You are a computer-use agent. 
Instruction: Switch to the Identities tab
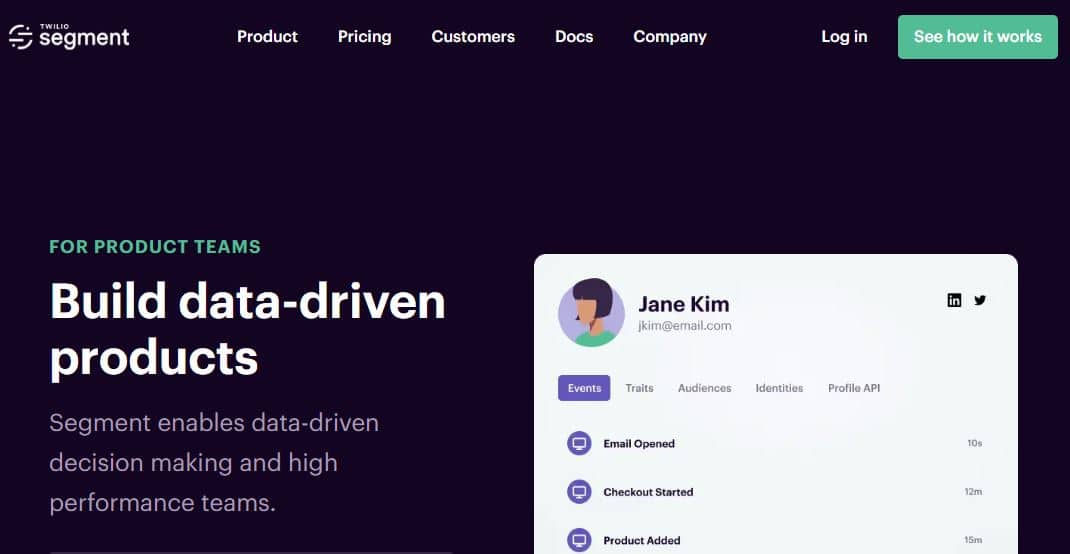click(779, 388)
